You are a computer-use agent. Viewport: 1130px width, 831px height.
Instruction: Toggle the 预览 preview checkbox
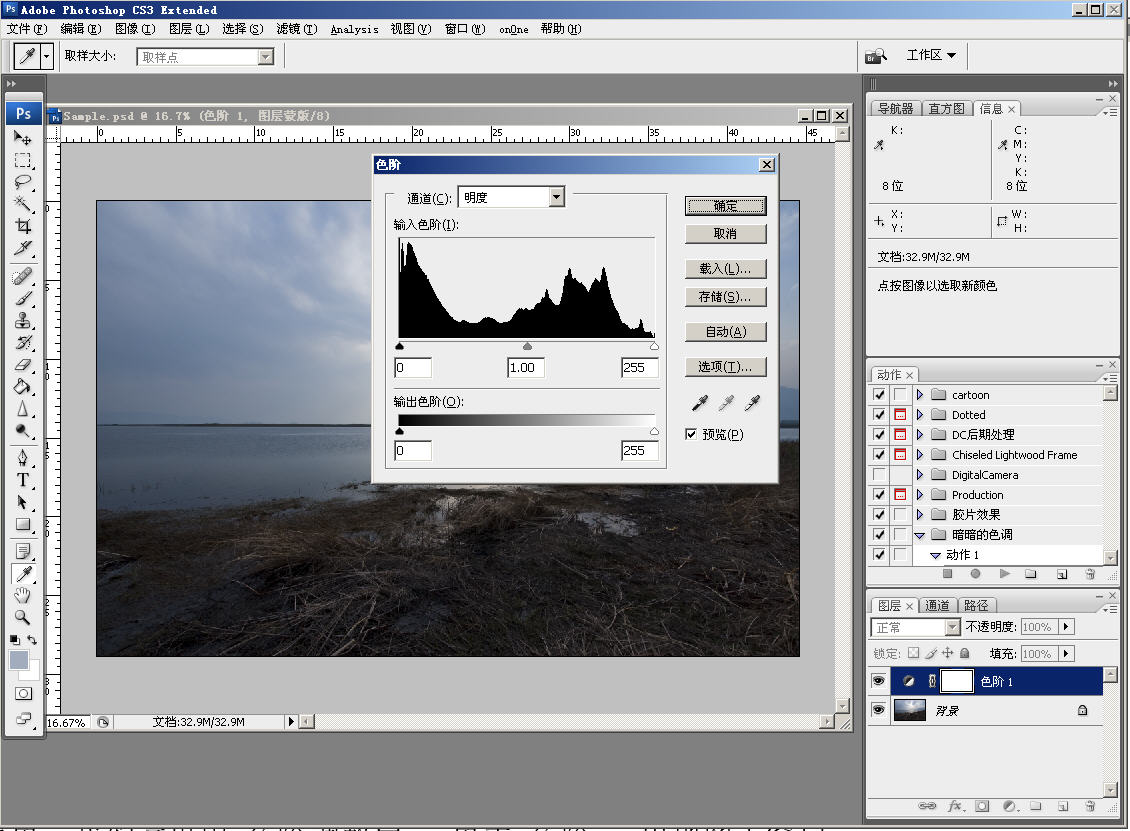click(691, 434)
